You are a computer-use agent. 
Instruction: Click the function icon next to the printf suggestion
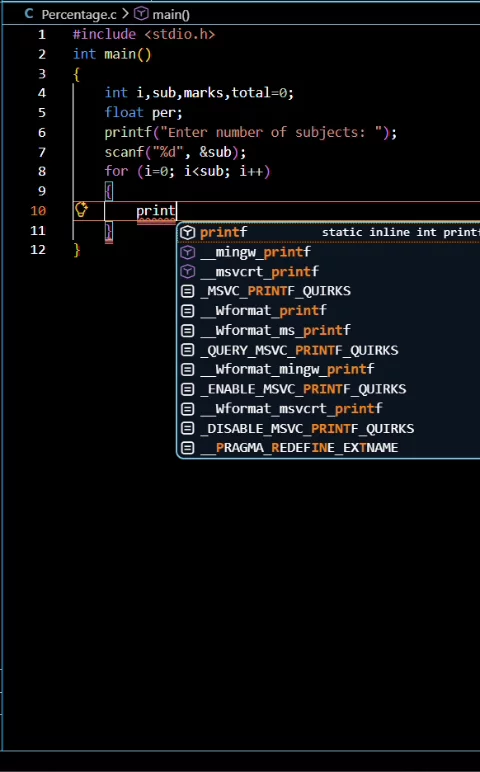tap(188, 232)
